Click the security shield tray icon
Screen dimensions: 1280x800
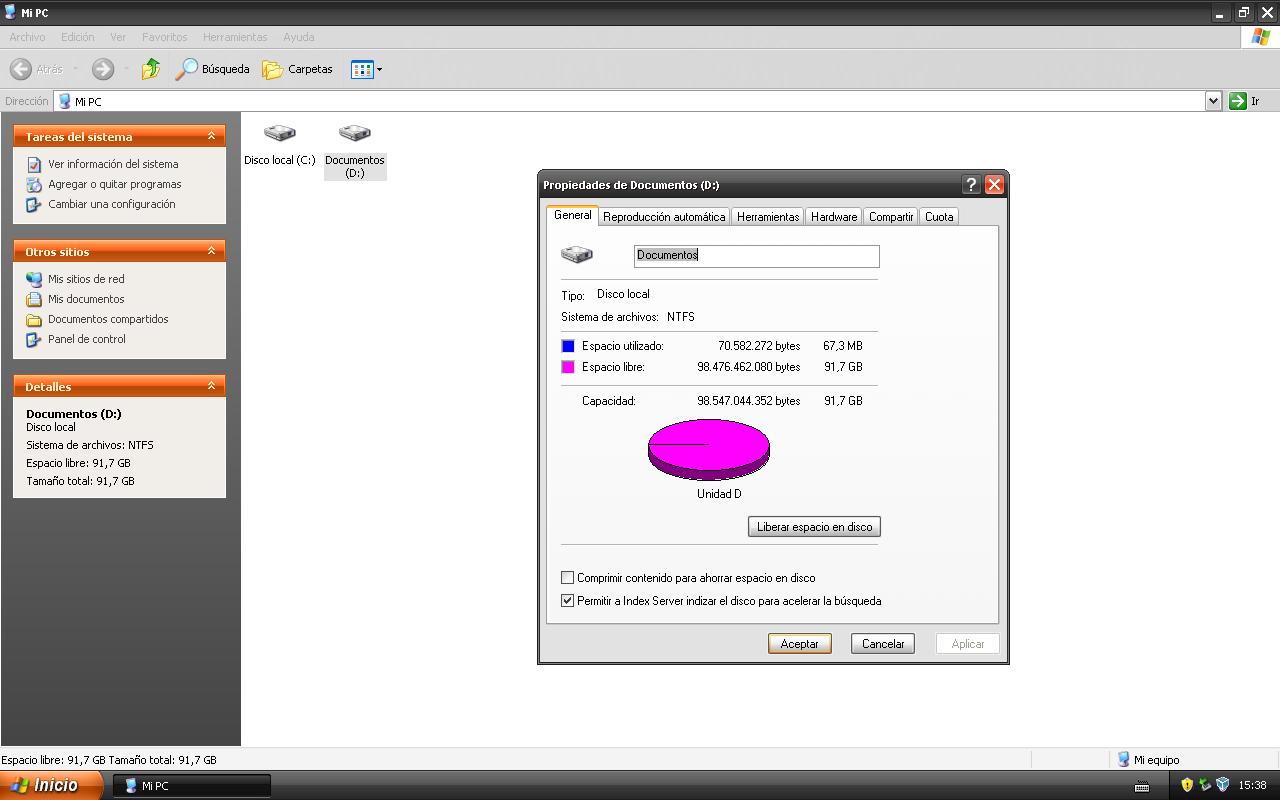1187,785
